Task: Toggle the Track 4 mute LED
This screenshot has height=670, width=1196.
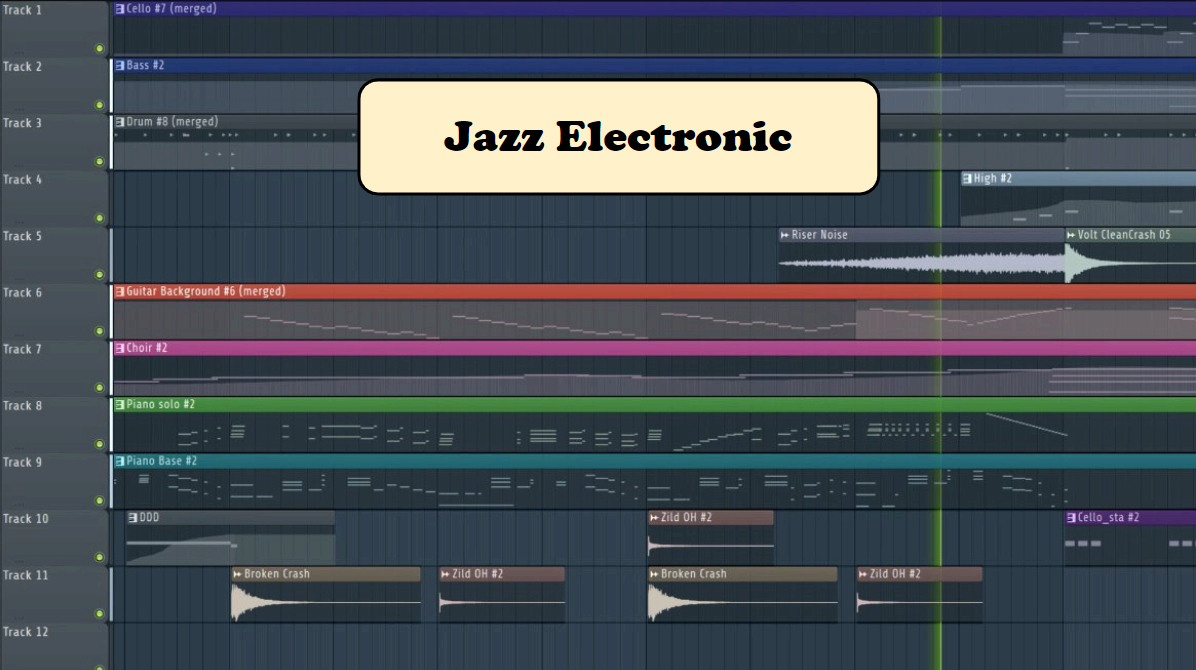Action: tap(99, 217)
